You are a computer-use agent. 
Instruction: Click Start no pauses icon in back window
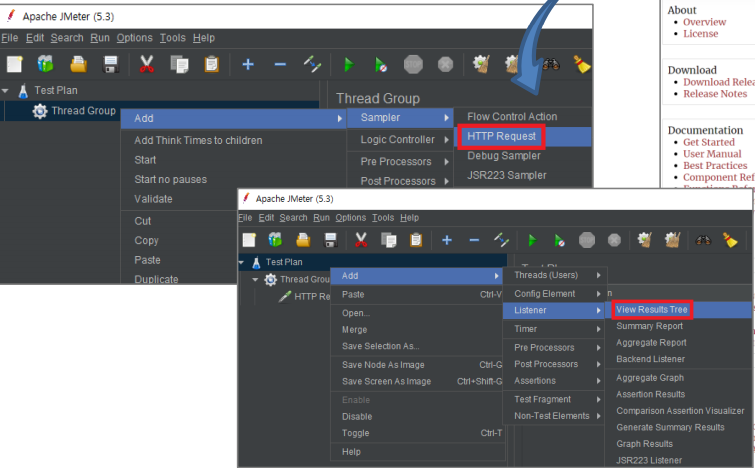pyautogui.click(x=380, y=65)
